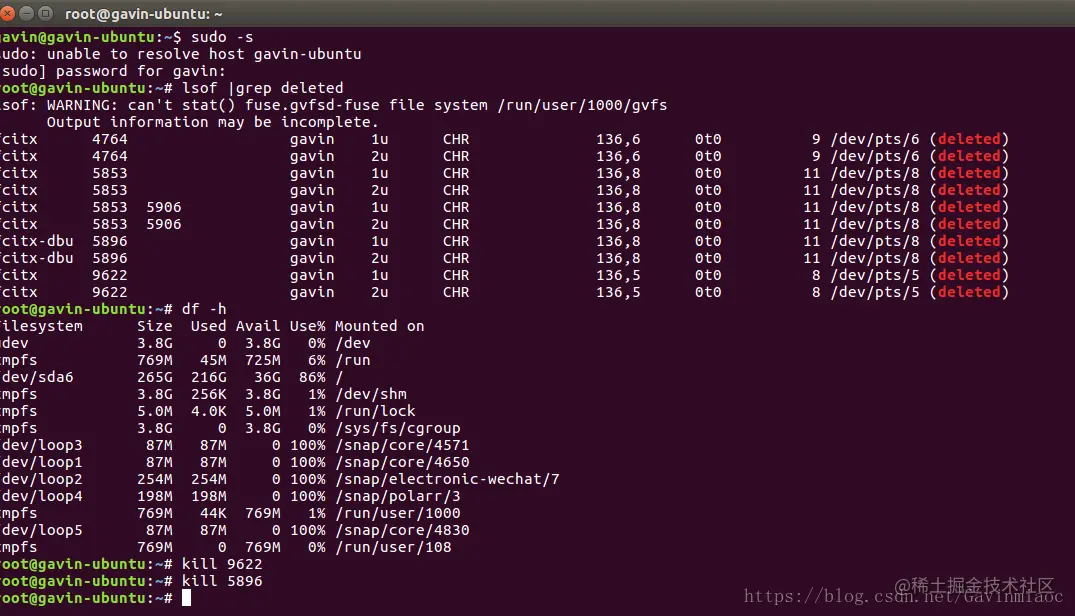Click the "44K" used value
Image resolution: width=1075 pixels, height=616 pixels.
[x=213, y=513]
